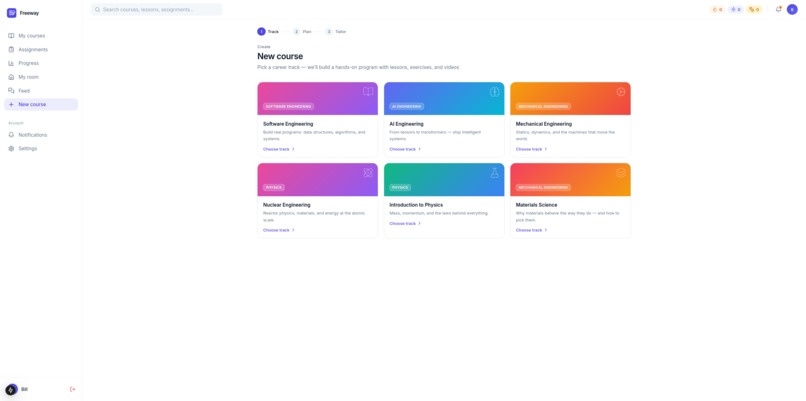
Task: Select step 1 Track in the stepper
Action: click(268, 32)
